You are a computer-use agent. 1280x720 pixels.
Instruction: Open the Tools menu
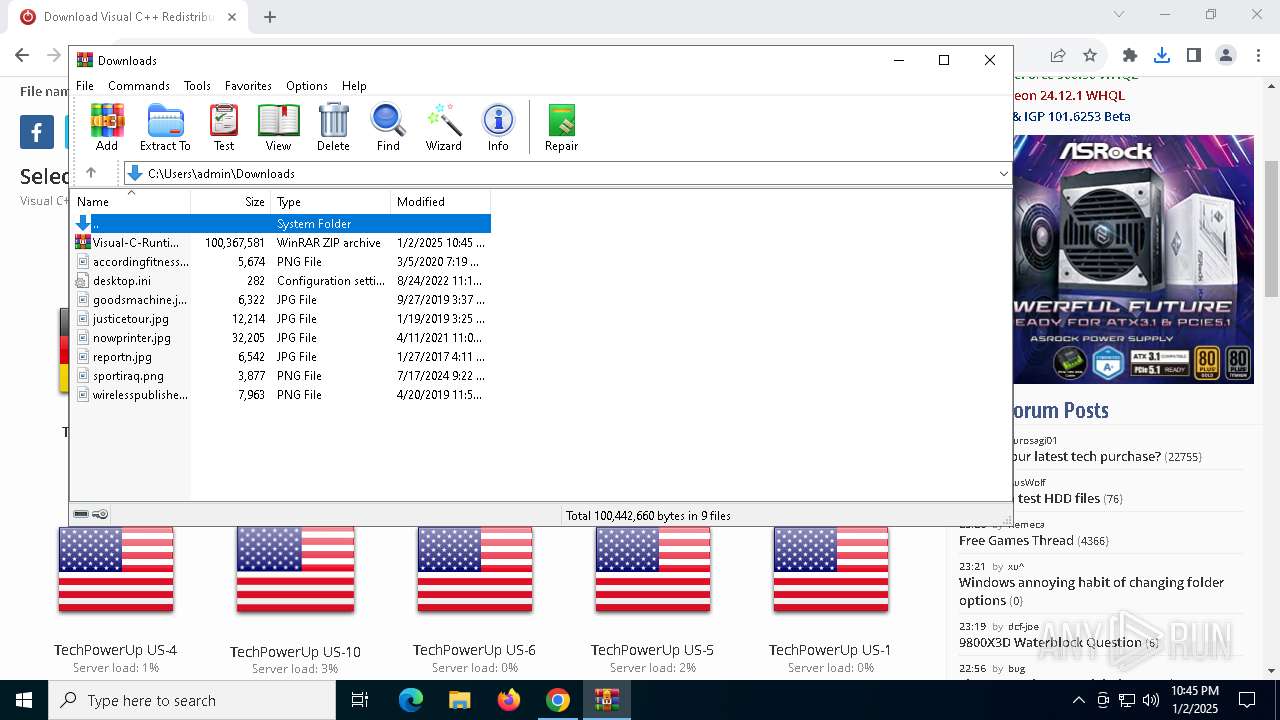[197, 86]
